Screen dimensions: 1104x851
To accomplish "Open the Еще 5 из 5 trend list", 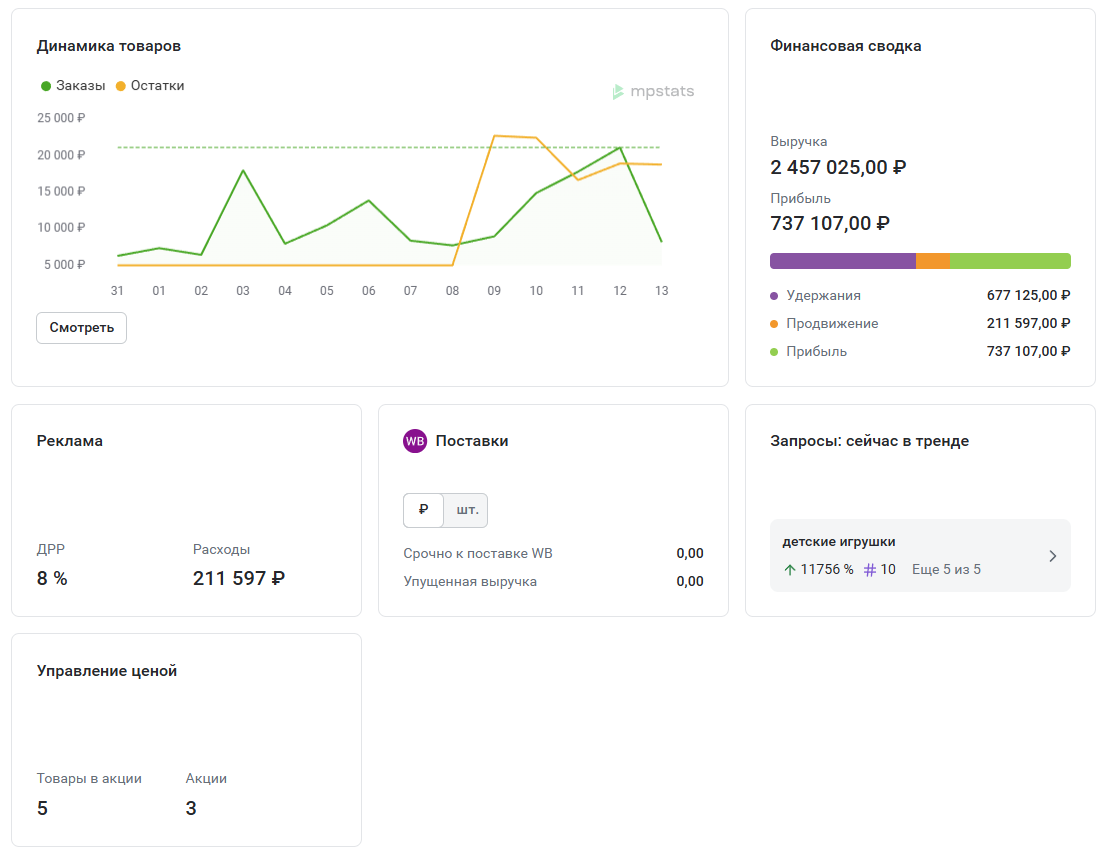I will coord(946,570).
